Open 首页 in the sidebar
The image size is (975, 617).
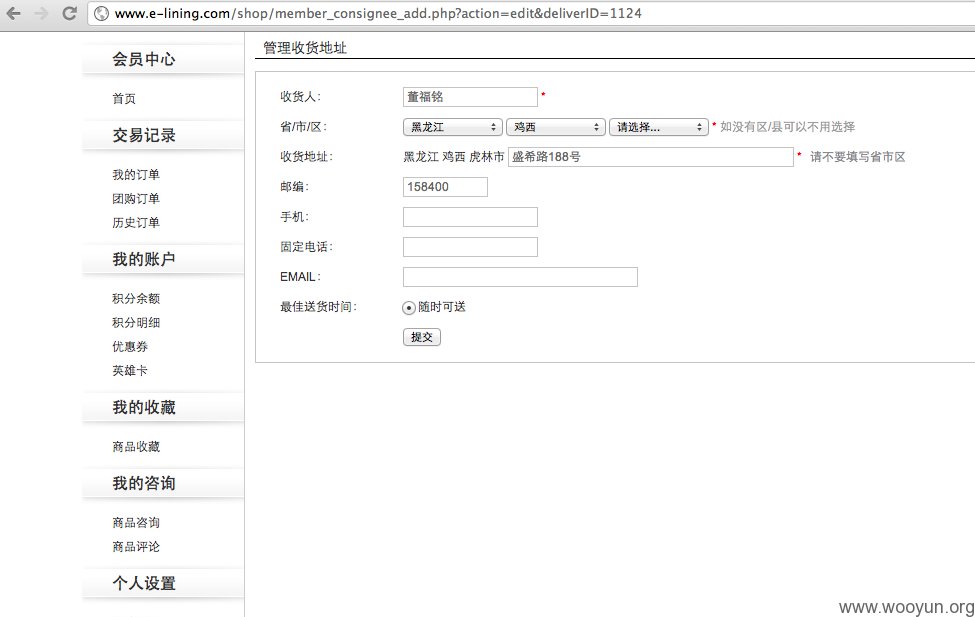(x=124, y=98)
